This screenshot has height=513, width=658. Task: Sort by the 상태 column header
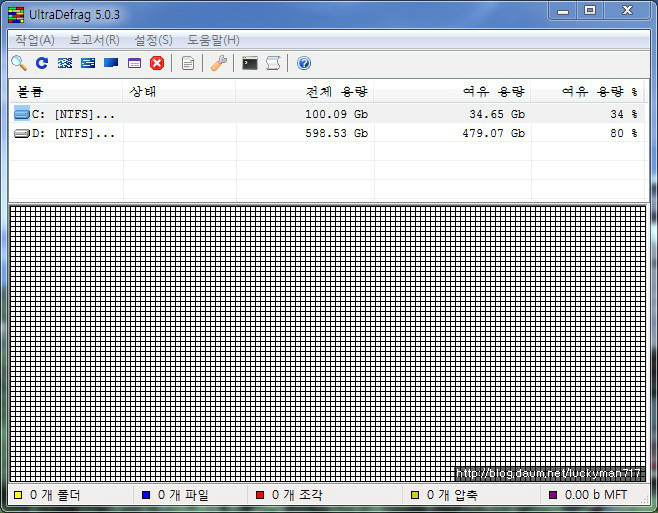point(179,92)
